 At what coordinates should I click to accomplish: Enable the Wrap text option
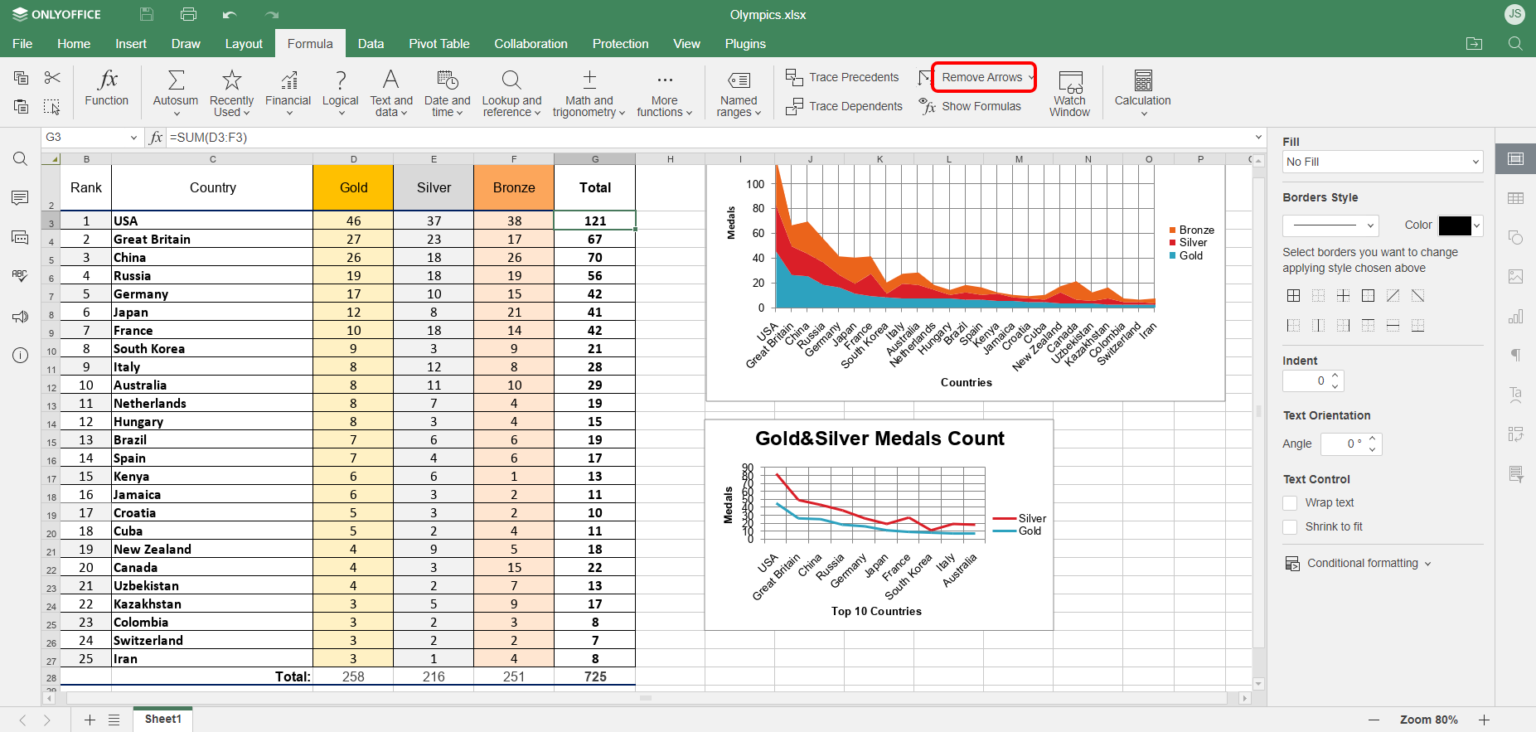click(x=1290, y=502)
